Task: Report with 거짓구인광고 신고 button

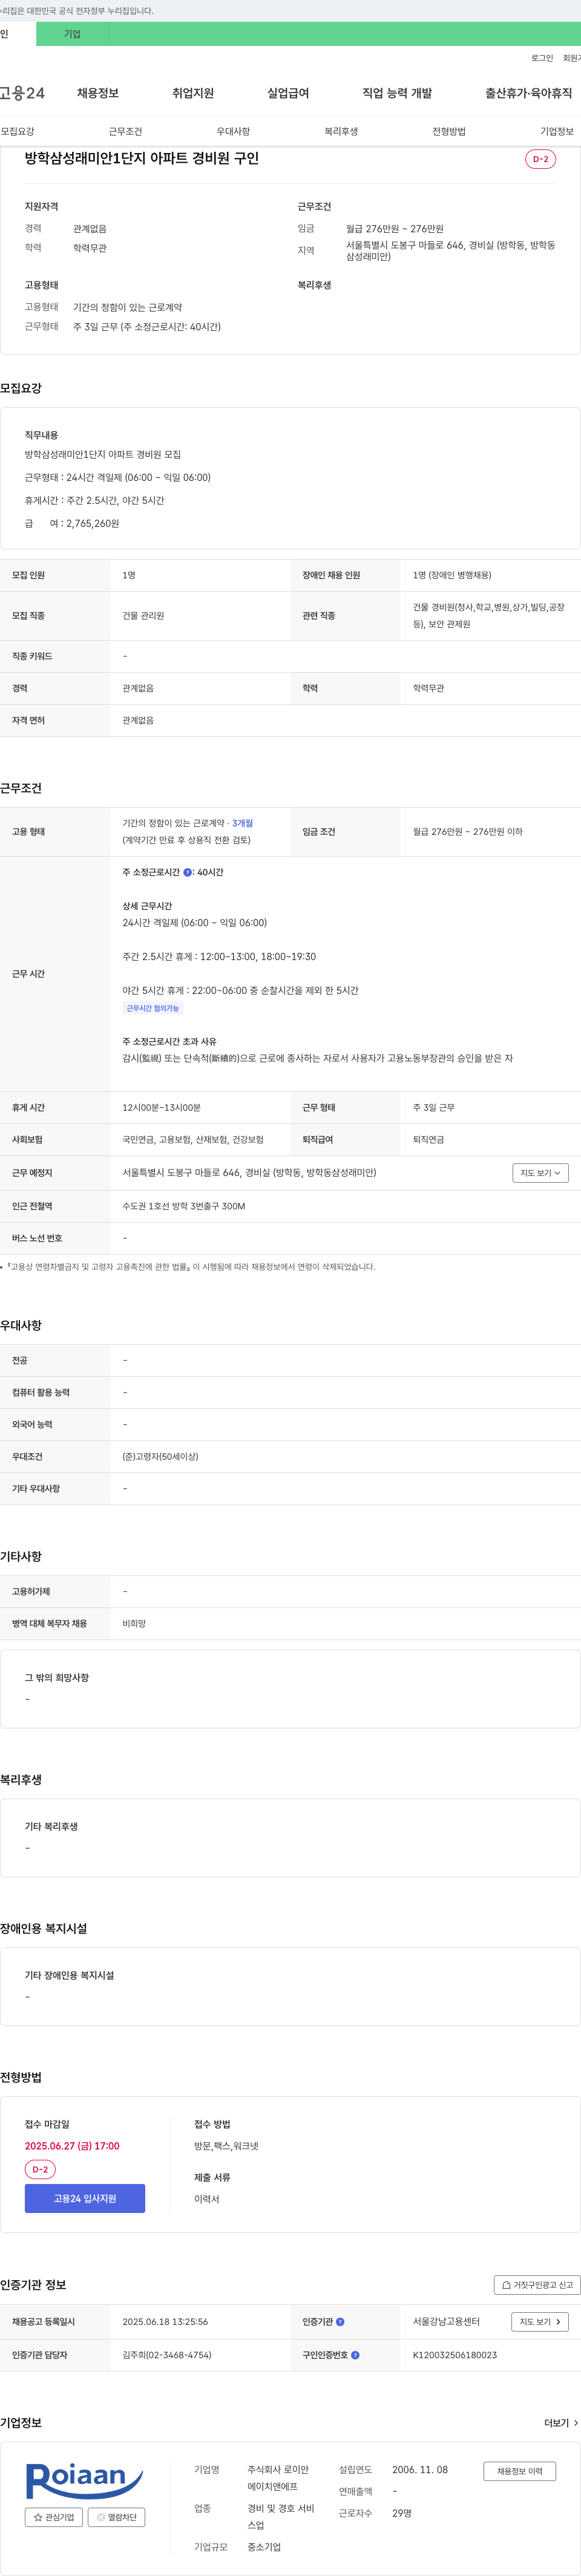Action: click(x=537, y=2285)
